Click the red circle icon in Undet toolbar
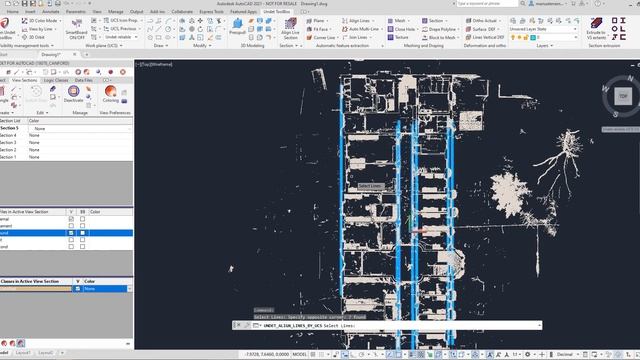This screenshot has height=360, width=640. click(x=110, y=72)
